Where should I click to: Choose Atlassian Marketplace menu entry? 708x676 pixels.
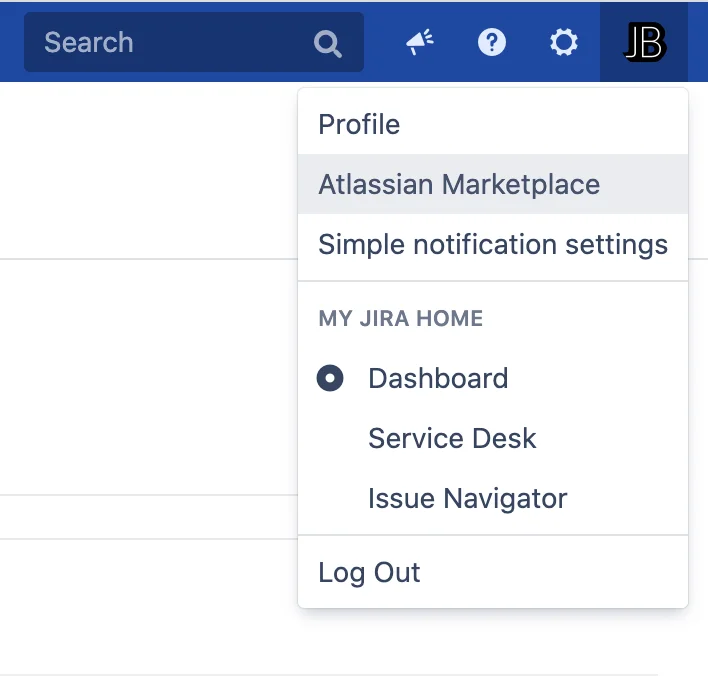pyautogui.click(x=493, y=184)
